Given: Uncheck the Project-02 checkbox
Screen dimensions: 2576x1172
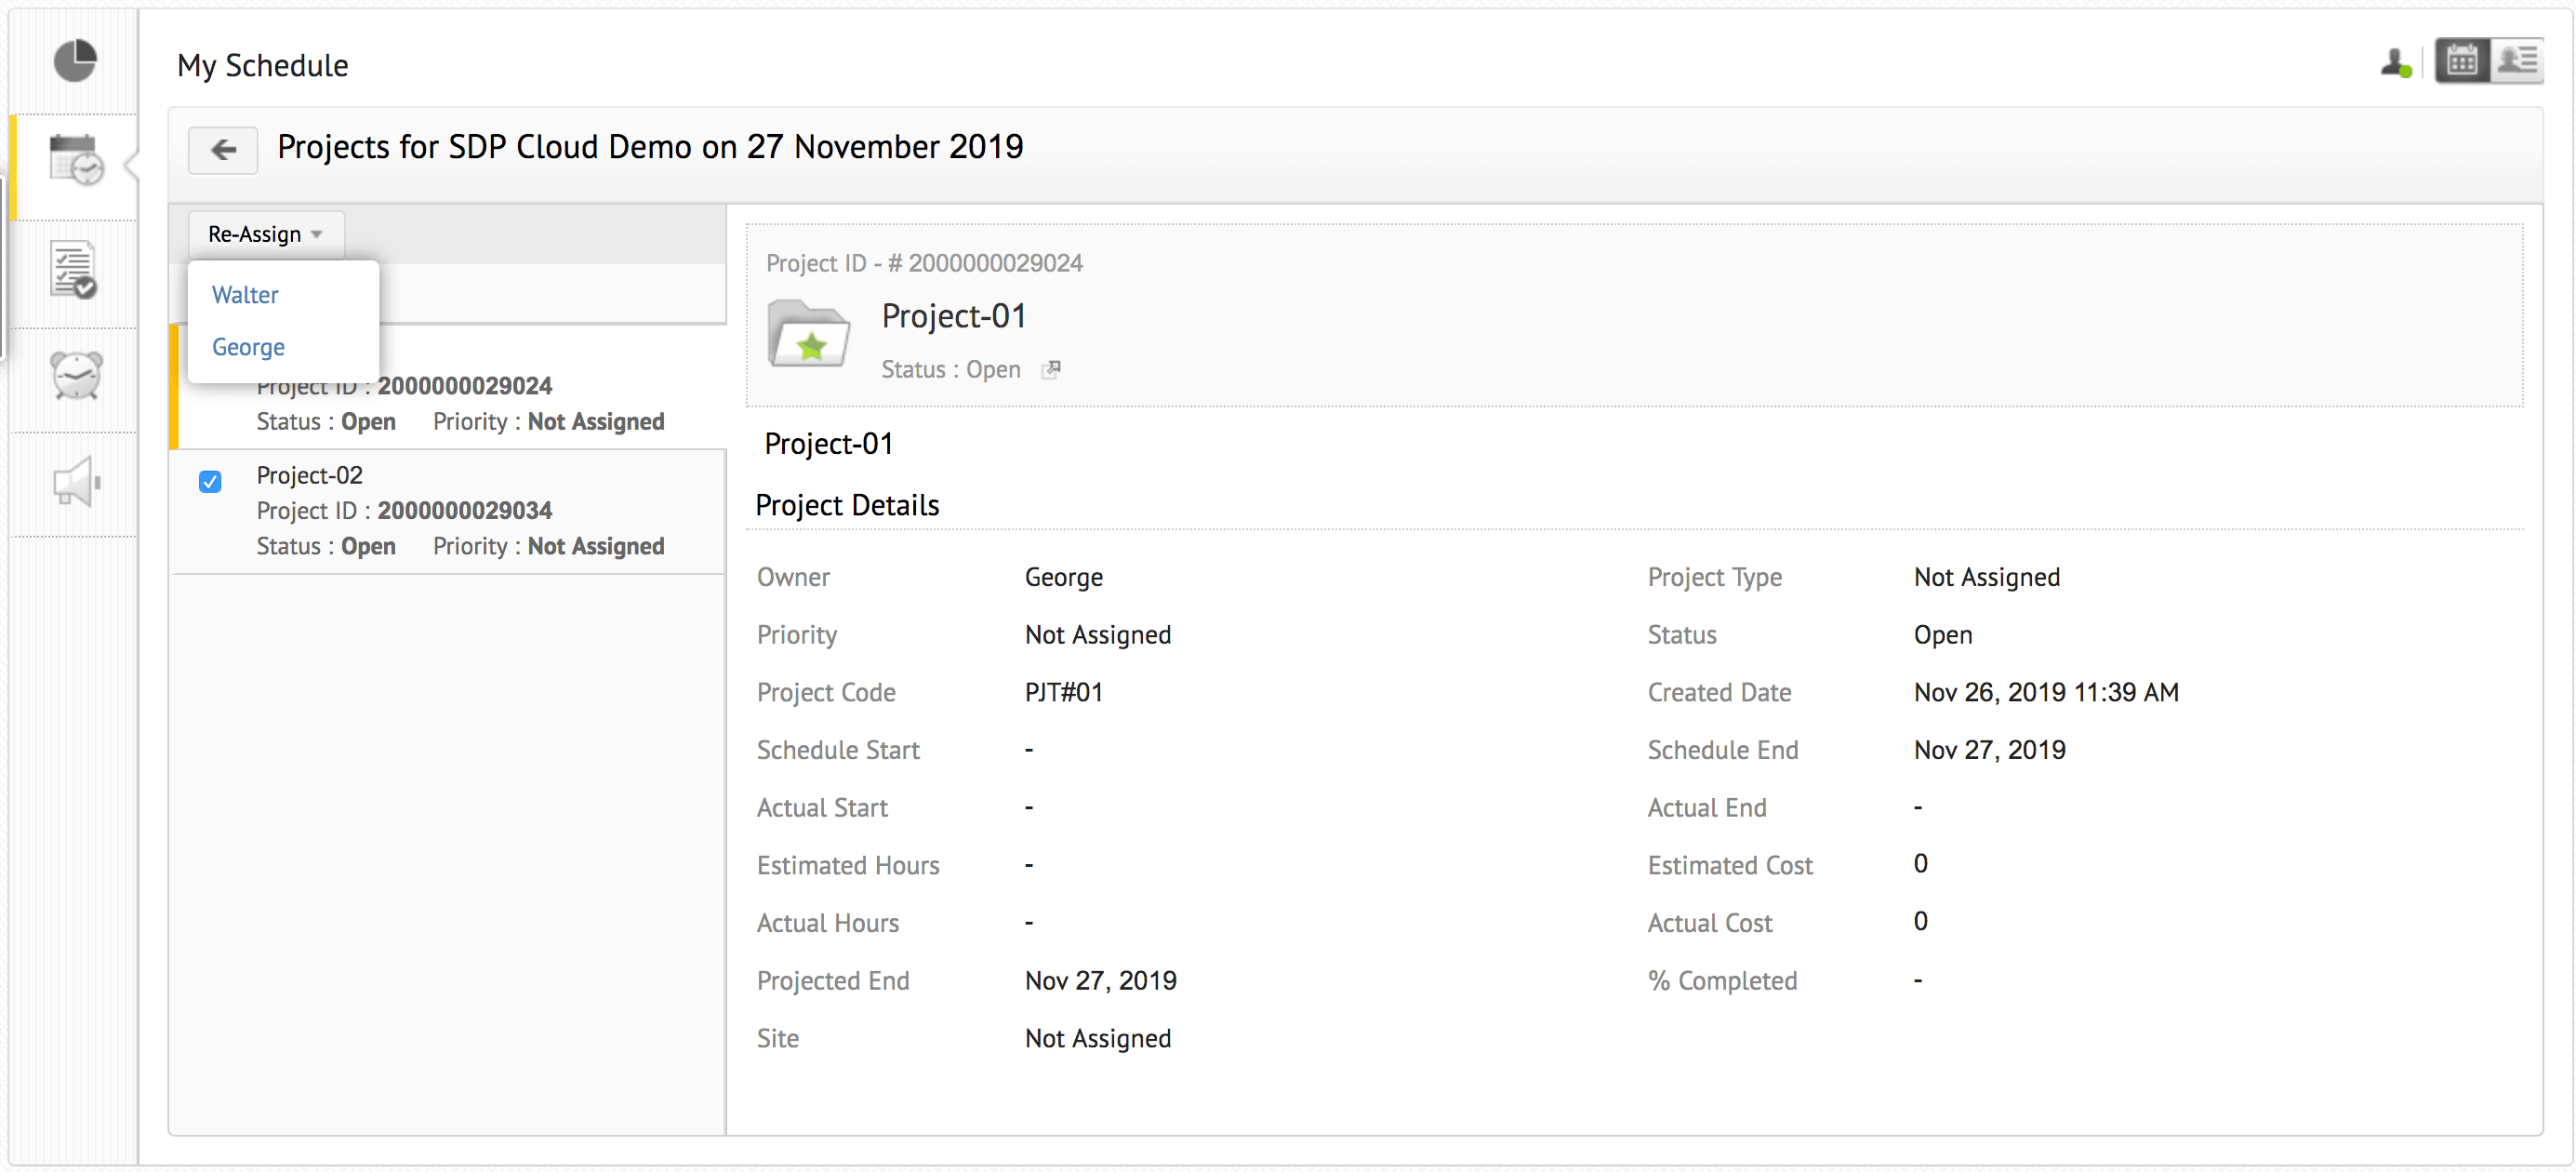Looking at the screenshot, I should (x=210, y=482).
